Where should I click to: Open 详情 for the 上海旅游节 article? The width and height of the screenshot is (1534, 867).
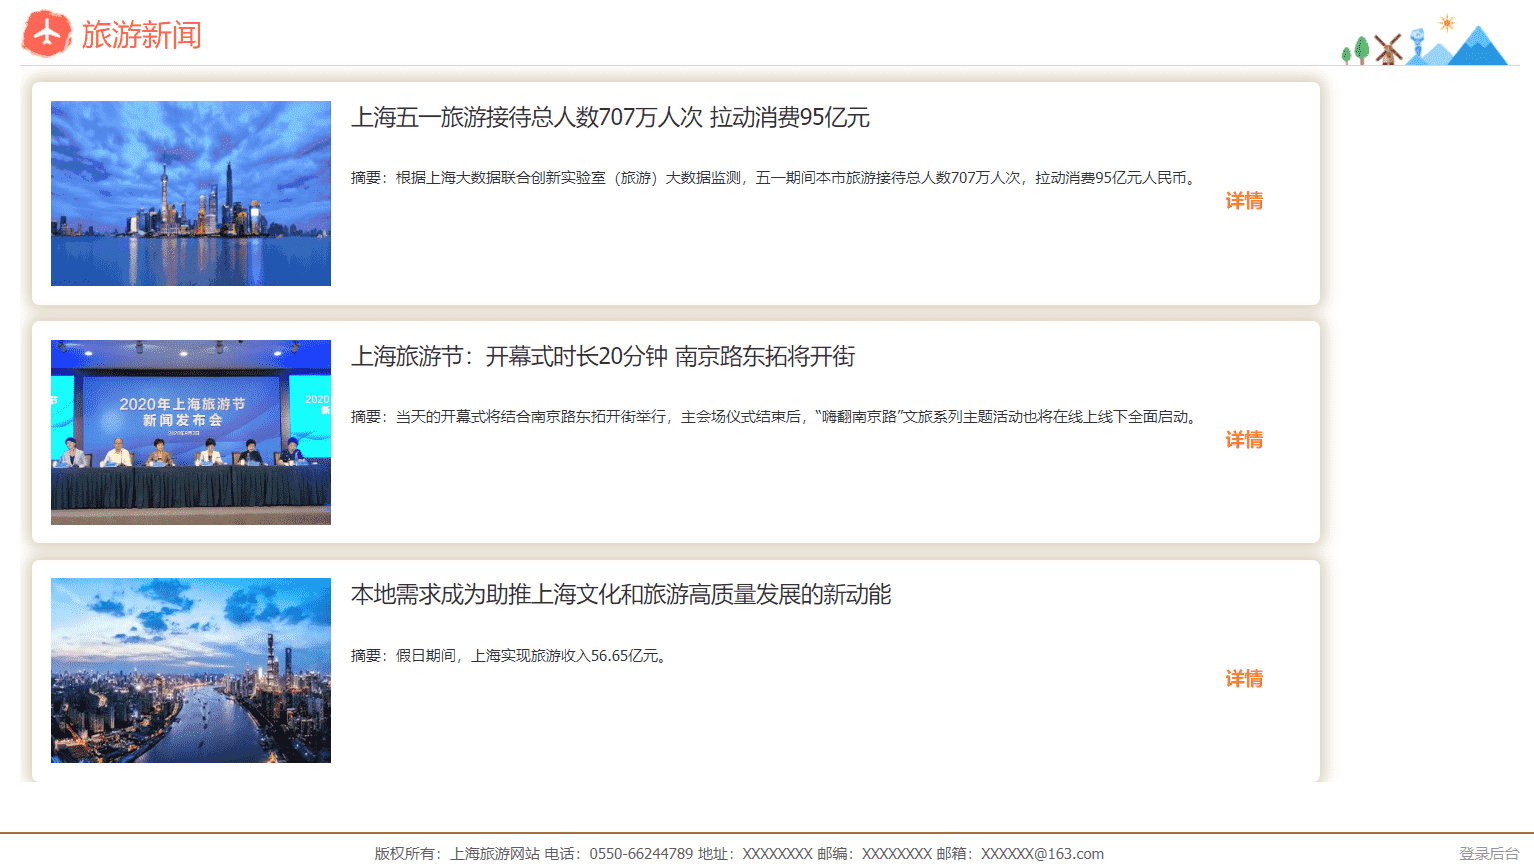tap(1243, 440)
